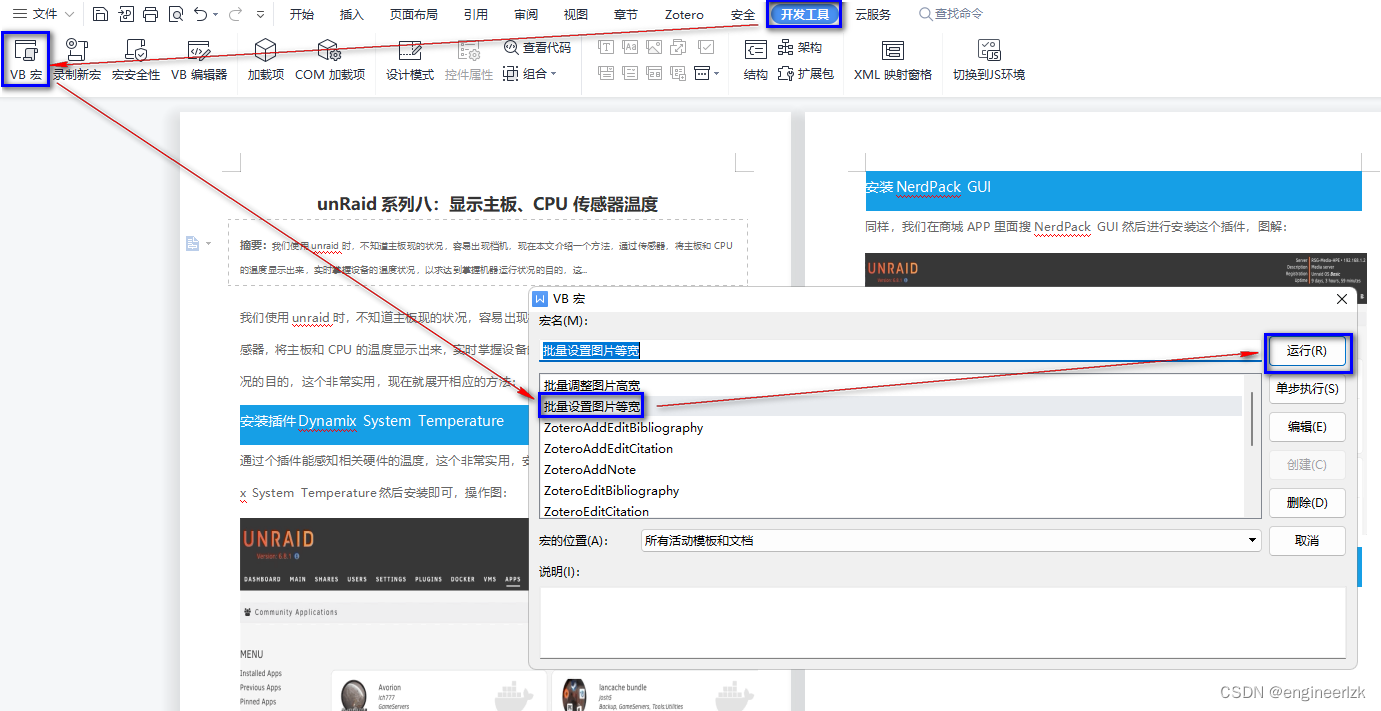Click 单步执行(S) step button
Screen dimensions: 1381x711
[x=1307, y=389]
